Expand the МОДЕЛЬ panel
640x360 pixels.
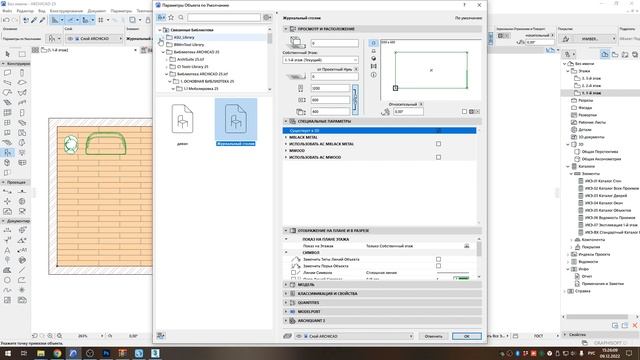pyautogui.click(x=286, y=284)
